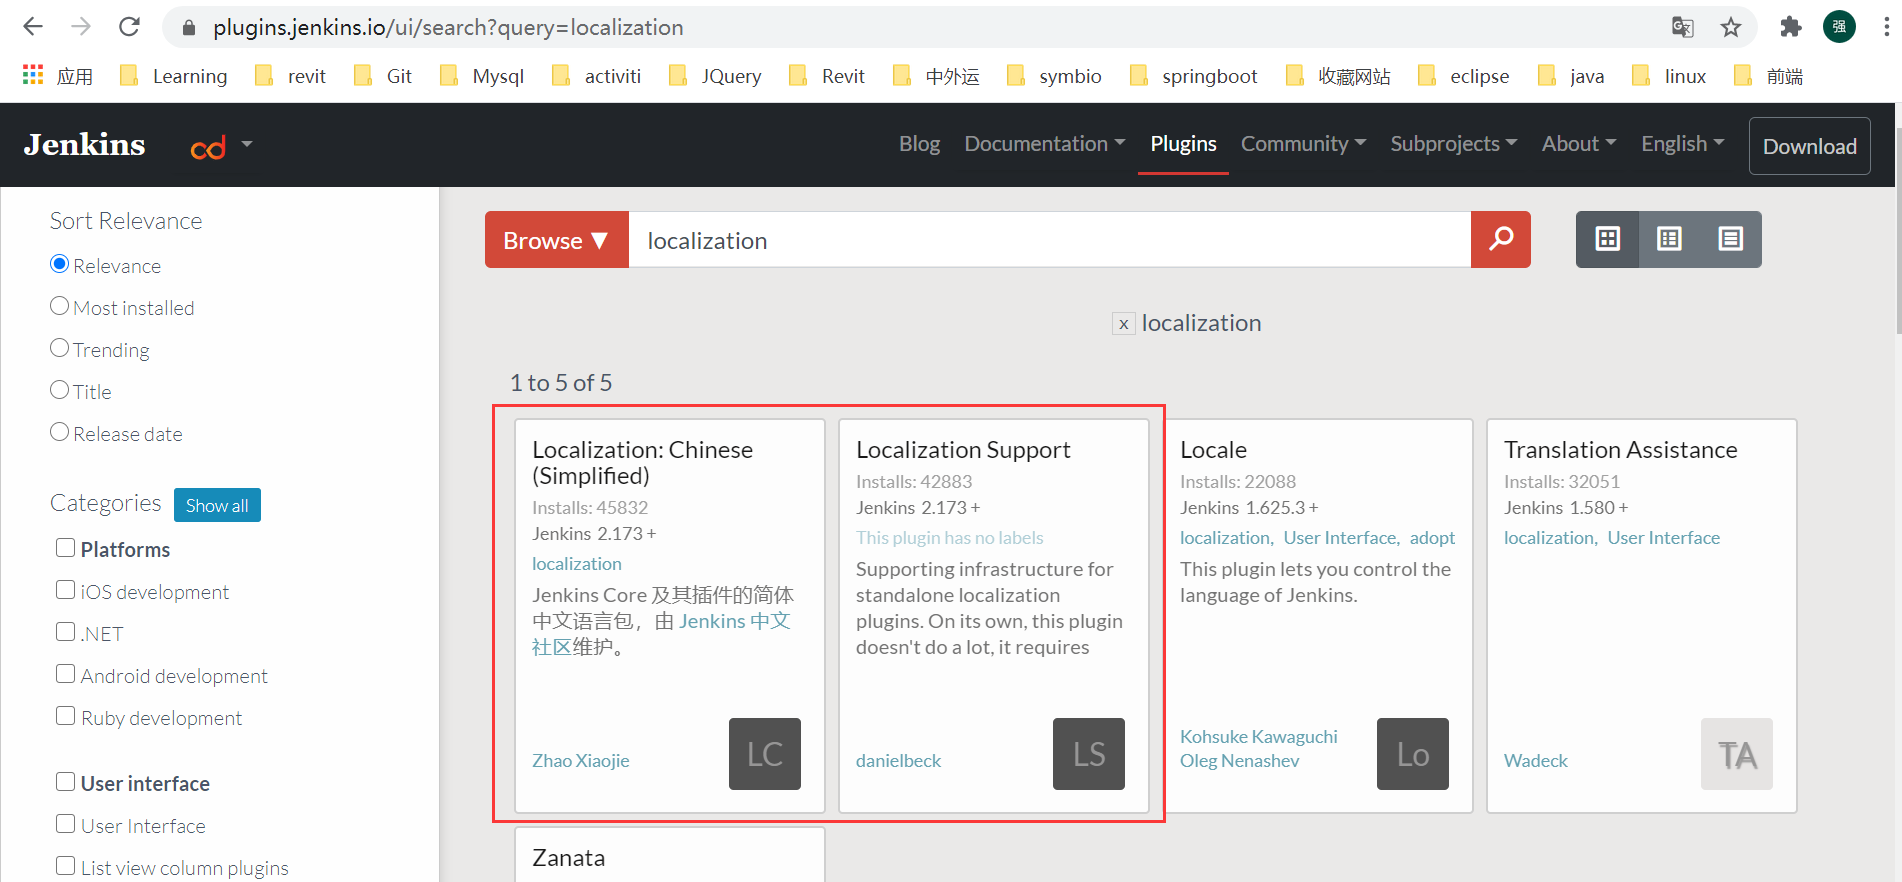Open the Git bookmark folder
This screenshot has width=1902, height=882.
coord(383,76)
